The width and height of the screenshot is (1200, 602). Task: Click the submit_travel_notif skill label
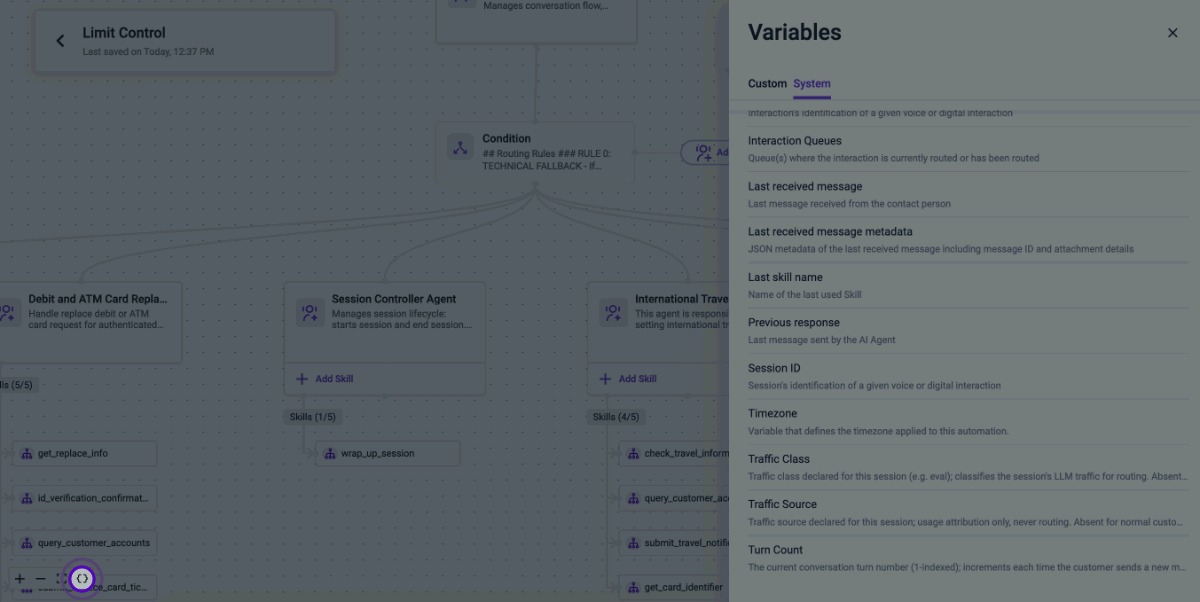(x=686, y=543)
